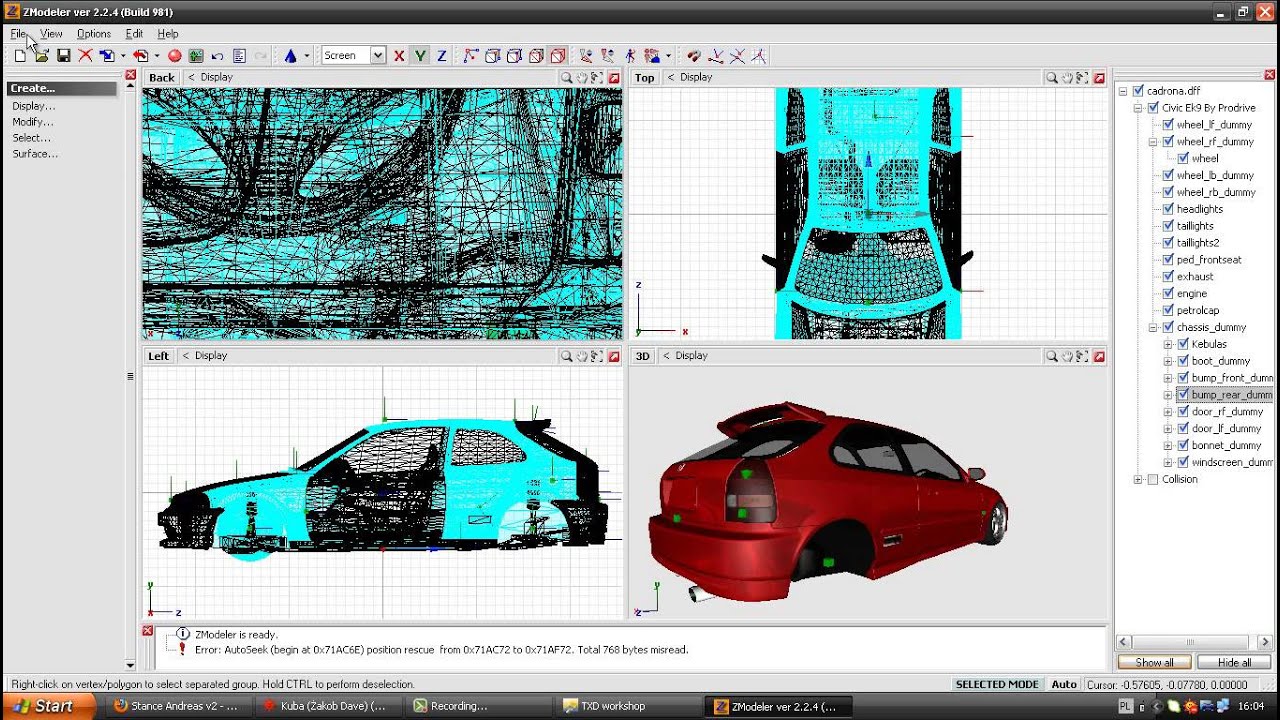Viewport: 1280px width, 720px height.
Task: Close the message log panel
Action: click(148, 631)
